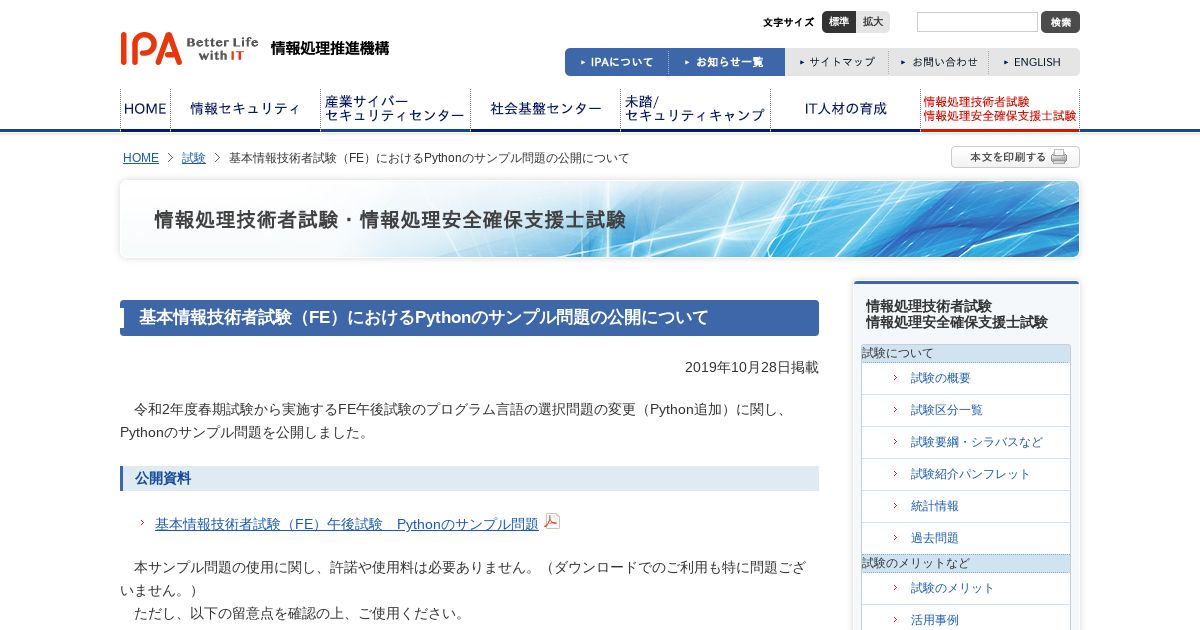Open 未踏/セキュリティキャンプ navigation item
This screenshot has height=630, width=1200.
(x=695, y=109)
